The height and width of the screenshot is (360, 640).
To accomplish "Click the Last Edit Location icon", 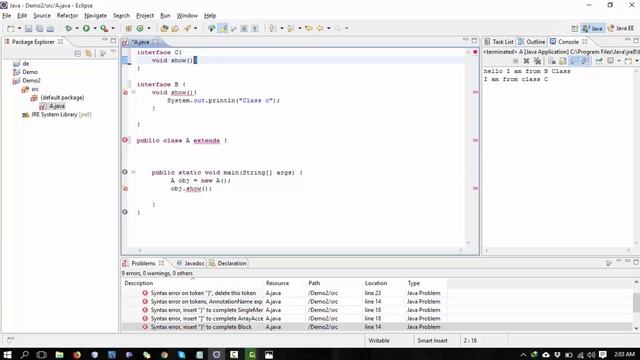I will tap(309, 28).
